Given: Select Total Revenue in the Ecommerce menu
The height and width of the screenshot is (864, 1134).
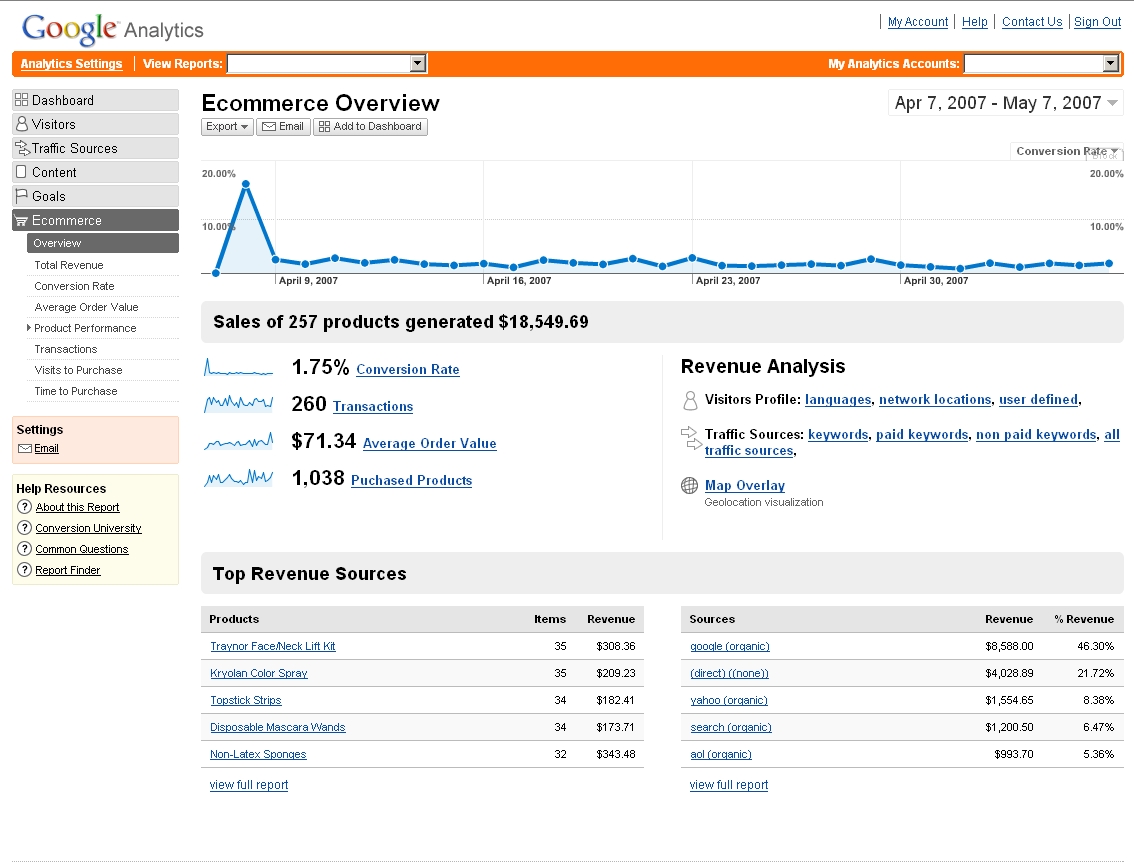Looking at the screenshot, I should click(68, 265).
